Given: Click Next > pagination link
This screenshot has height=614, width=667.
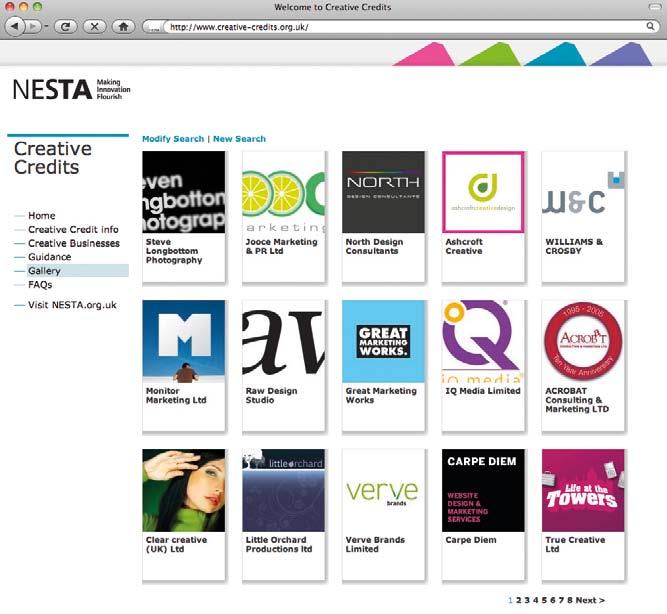Looking at the screenshot, I should tap(590, 600).
